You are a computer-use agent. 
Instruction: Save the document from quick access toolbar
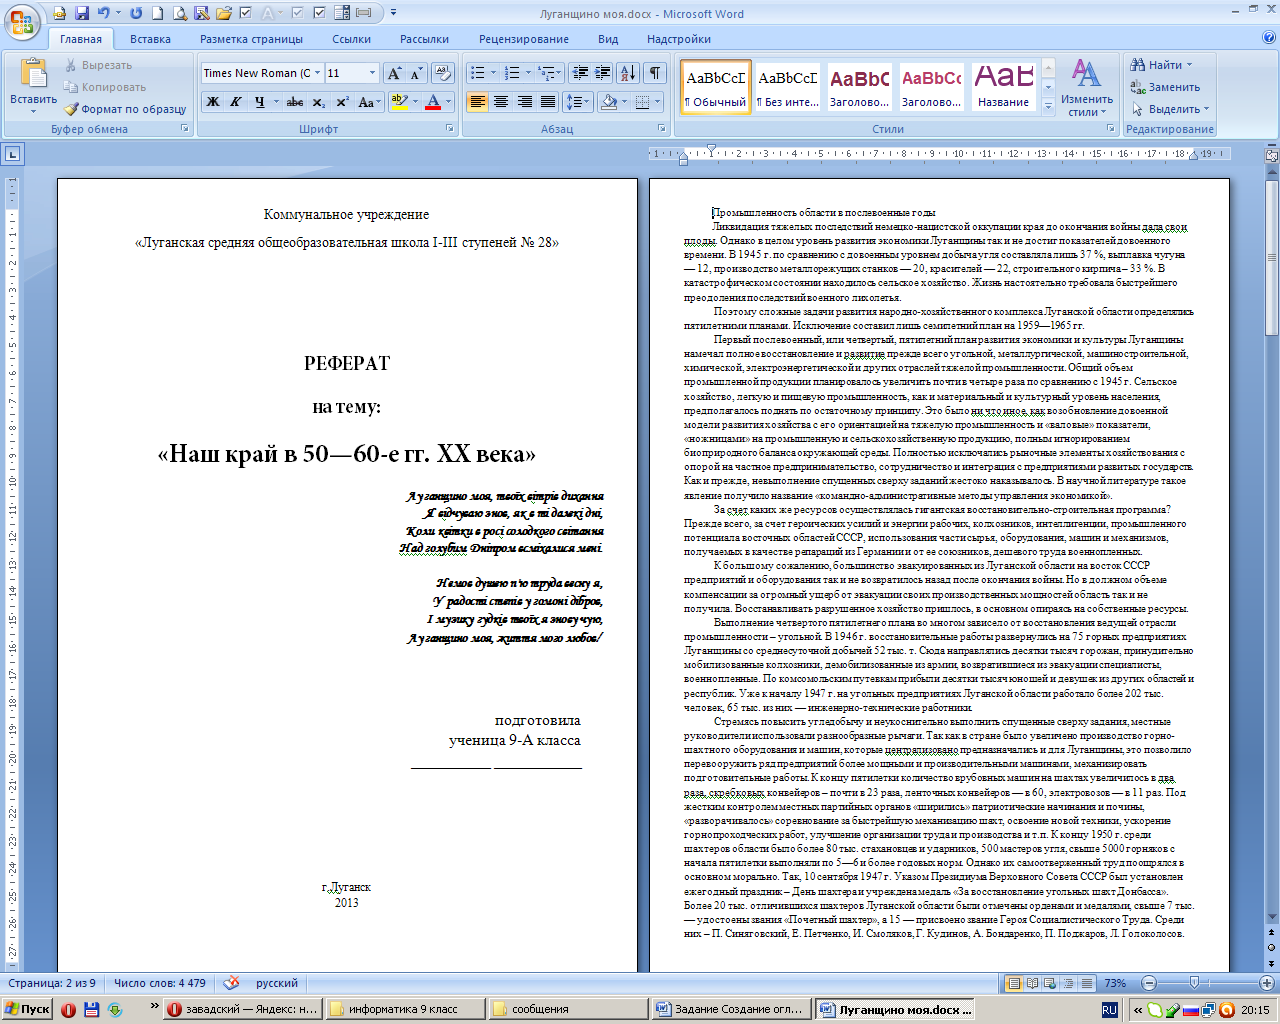click(82, 13)
